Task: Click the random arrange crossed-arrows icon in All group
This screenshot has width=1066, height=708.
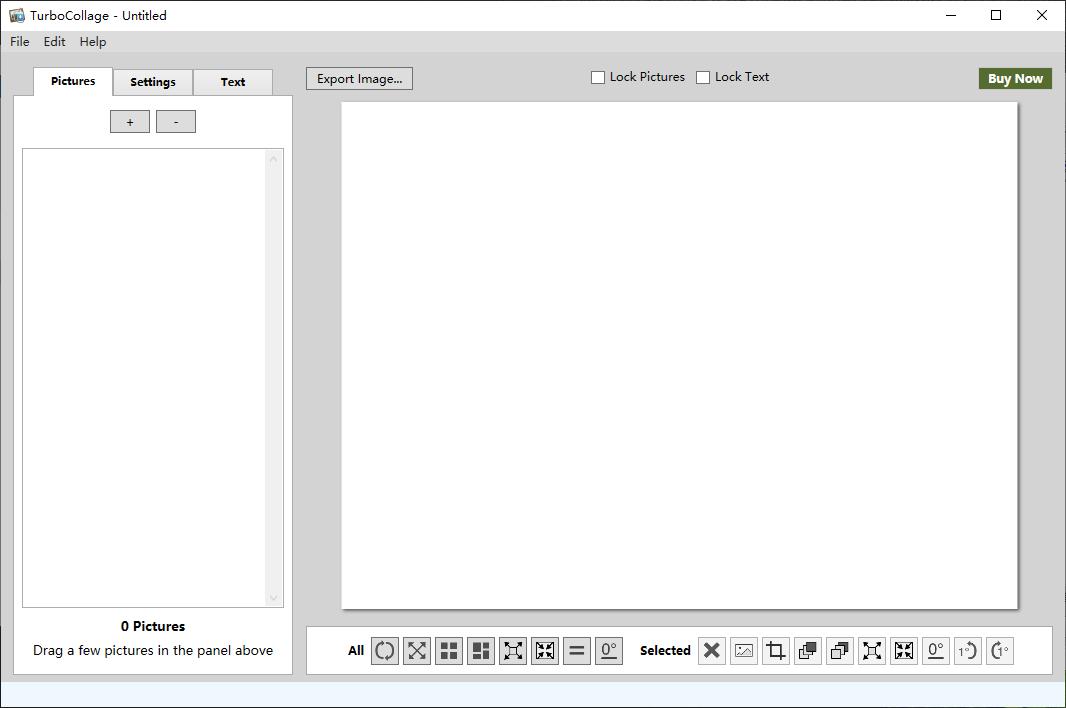Action: click(x=417, y=651)
